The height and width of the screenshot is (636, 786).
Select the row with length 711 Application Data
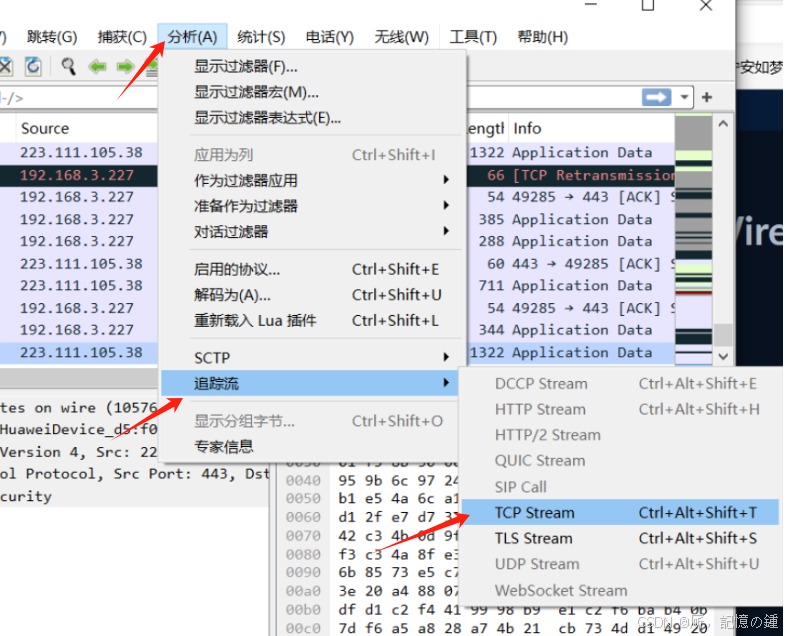point(570,286)
